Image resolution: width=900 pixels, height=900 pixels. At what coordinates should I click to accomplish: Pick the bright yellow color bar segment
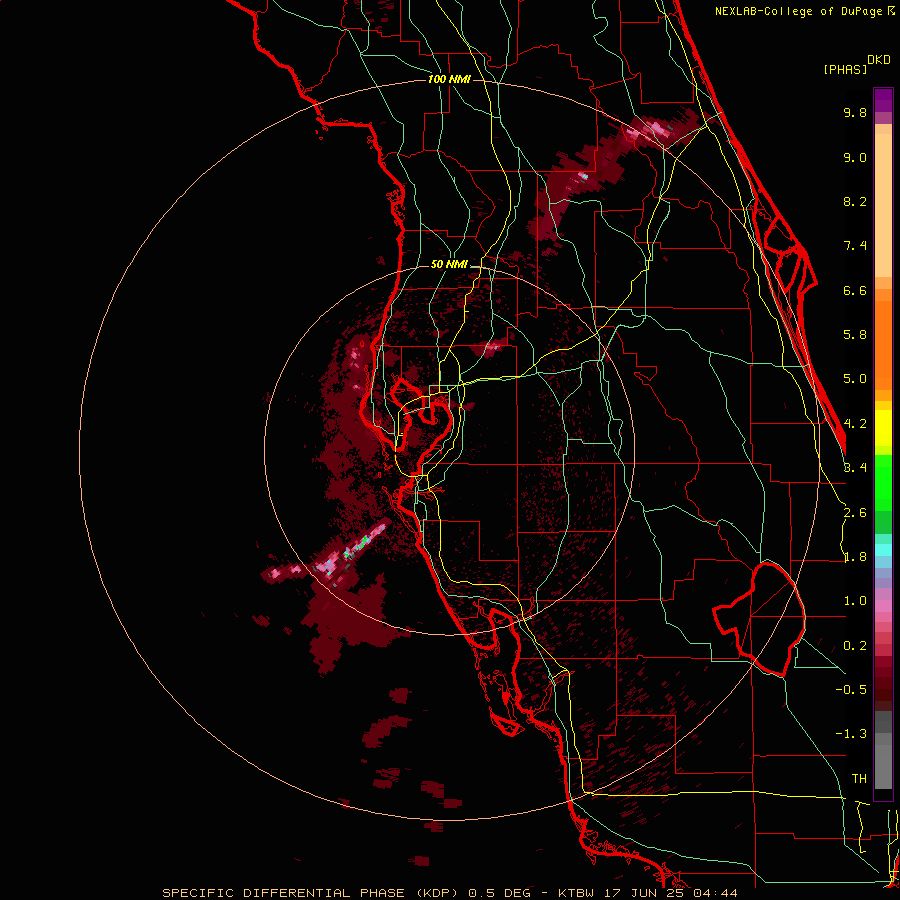883,428
